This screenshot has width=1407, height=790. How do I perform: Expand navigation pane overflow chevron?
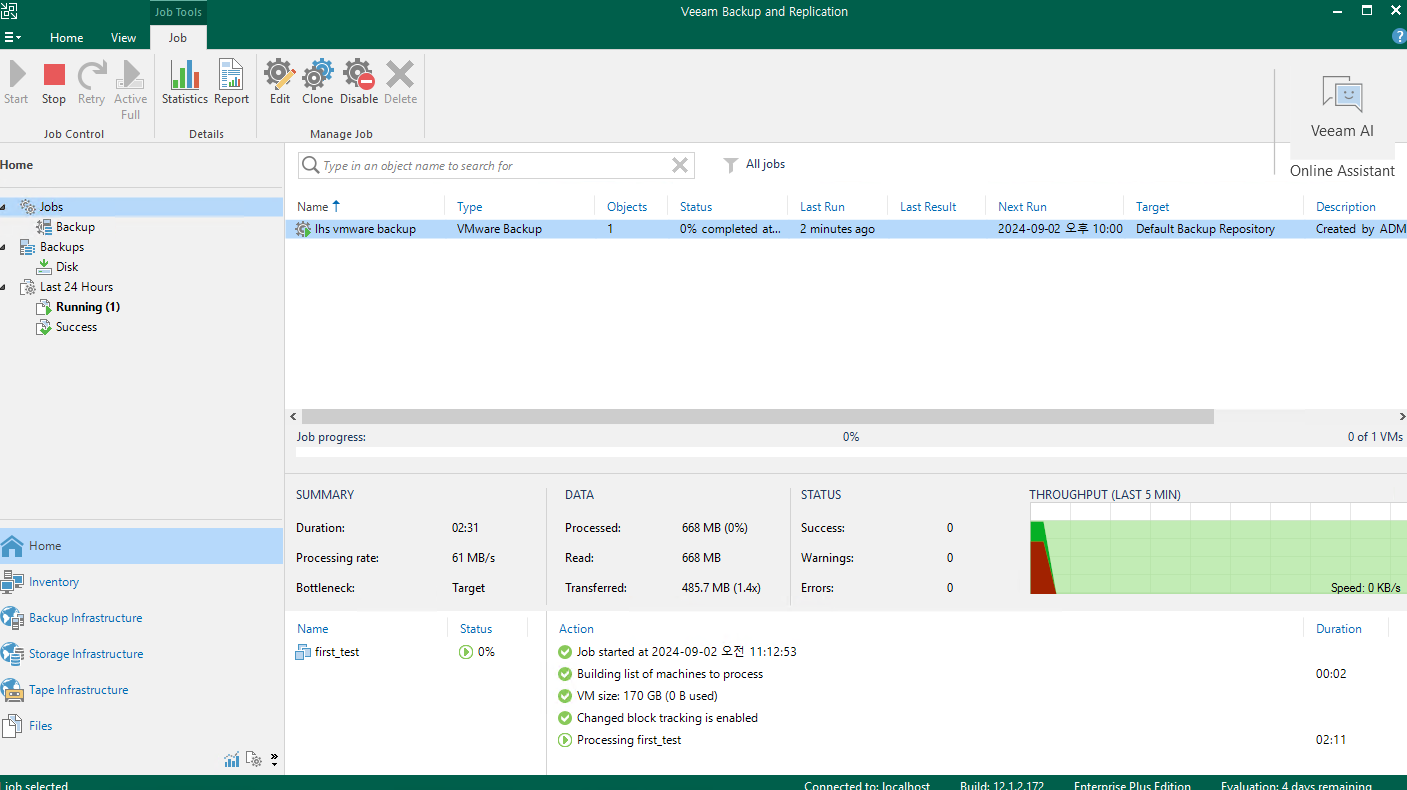coord(274,759)
